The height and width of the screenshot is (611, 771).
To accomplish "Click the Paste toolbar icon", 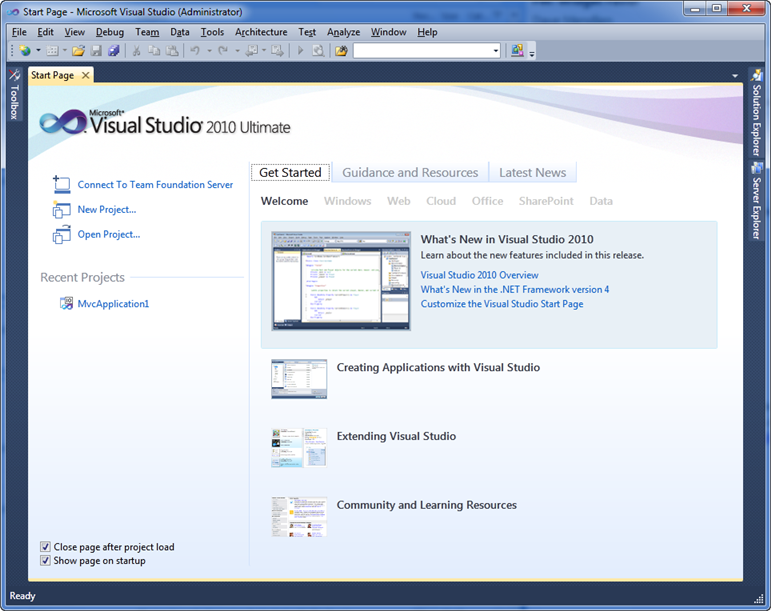I will click(x=172, y=50).
